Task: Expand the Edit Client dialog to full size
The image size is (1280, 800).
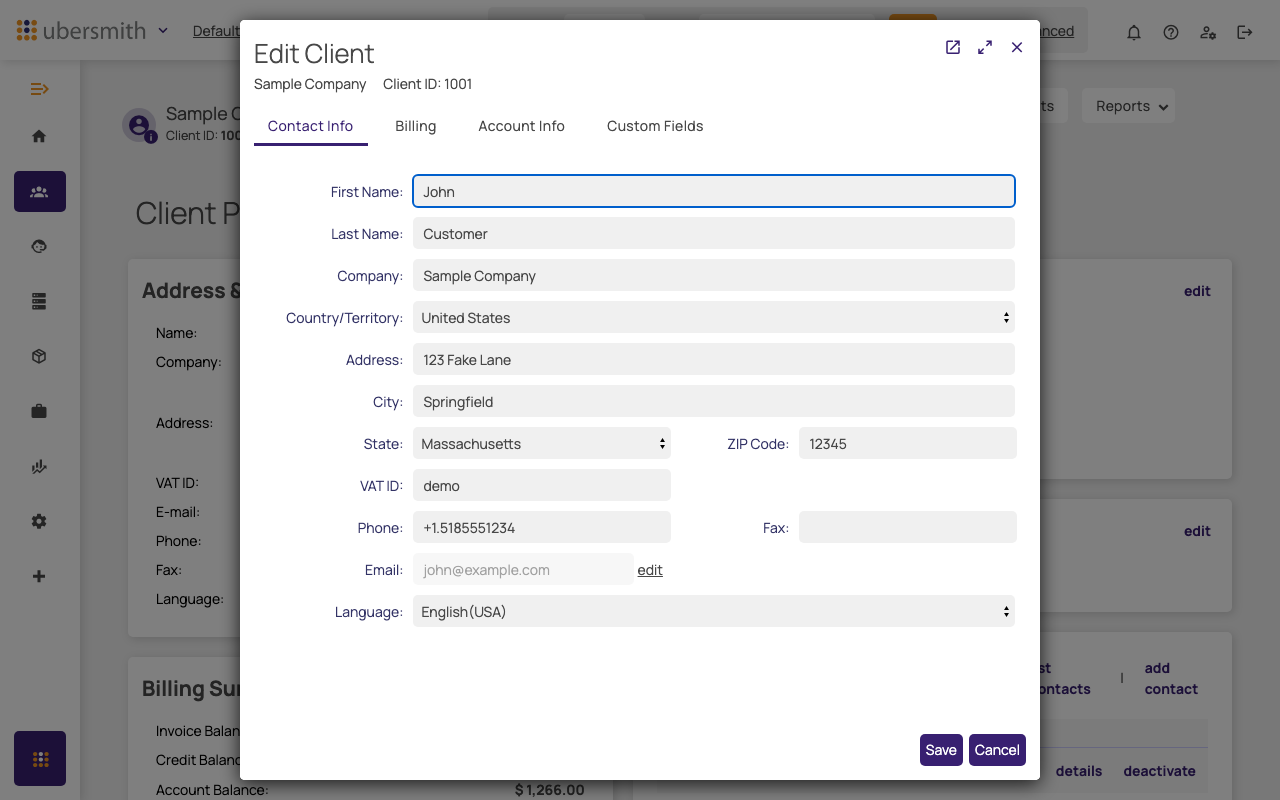Action: pyautogui.click(x=985, y=47)
